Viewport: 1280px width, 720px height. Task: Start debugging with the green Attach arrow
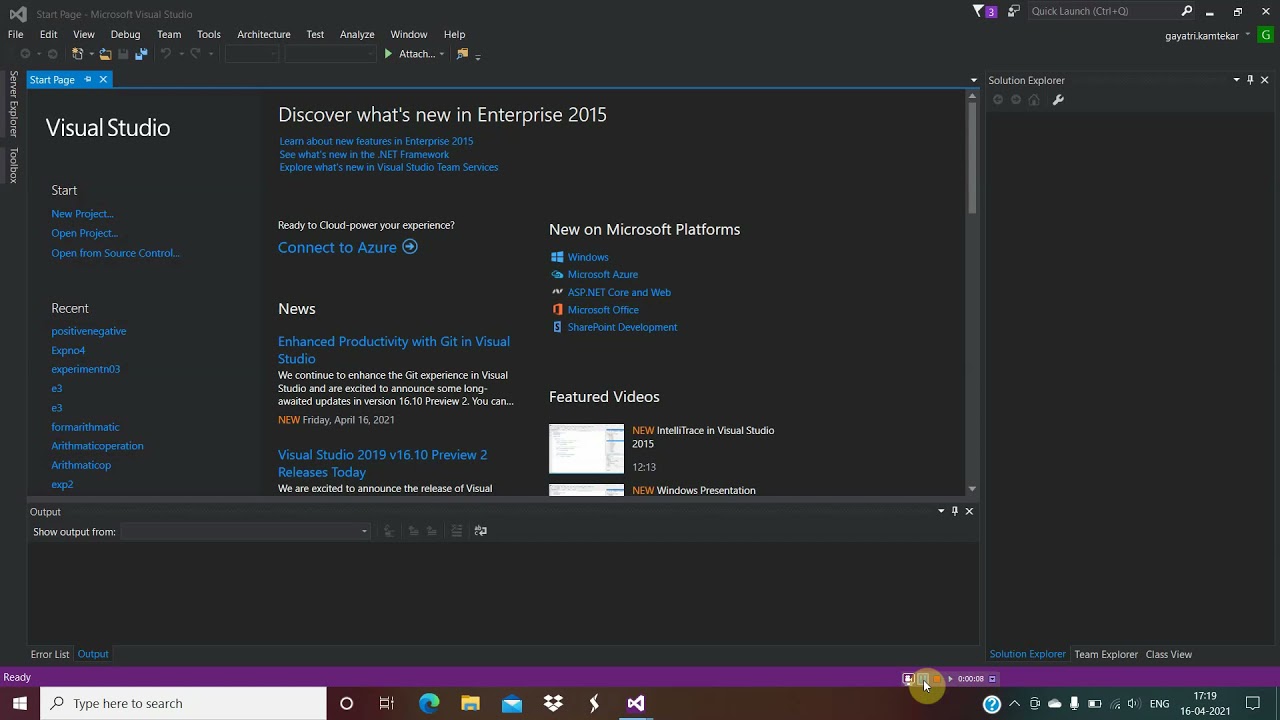click(x=388, y=54)
